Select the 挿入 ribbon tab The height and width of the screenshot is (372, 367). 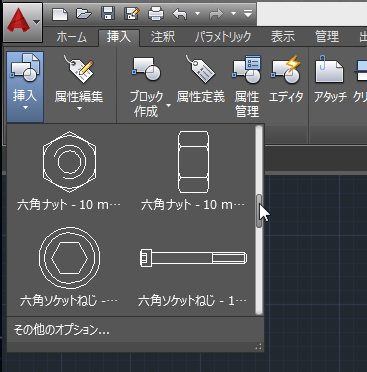pos(119,37)
